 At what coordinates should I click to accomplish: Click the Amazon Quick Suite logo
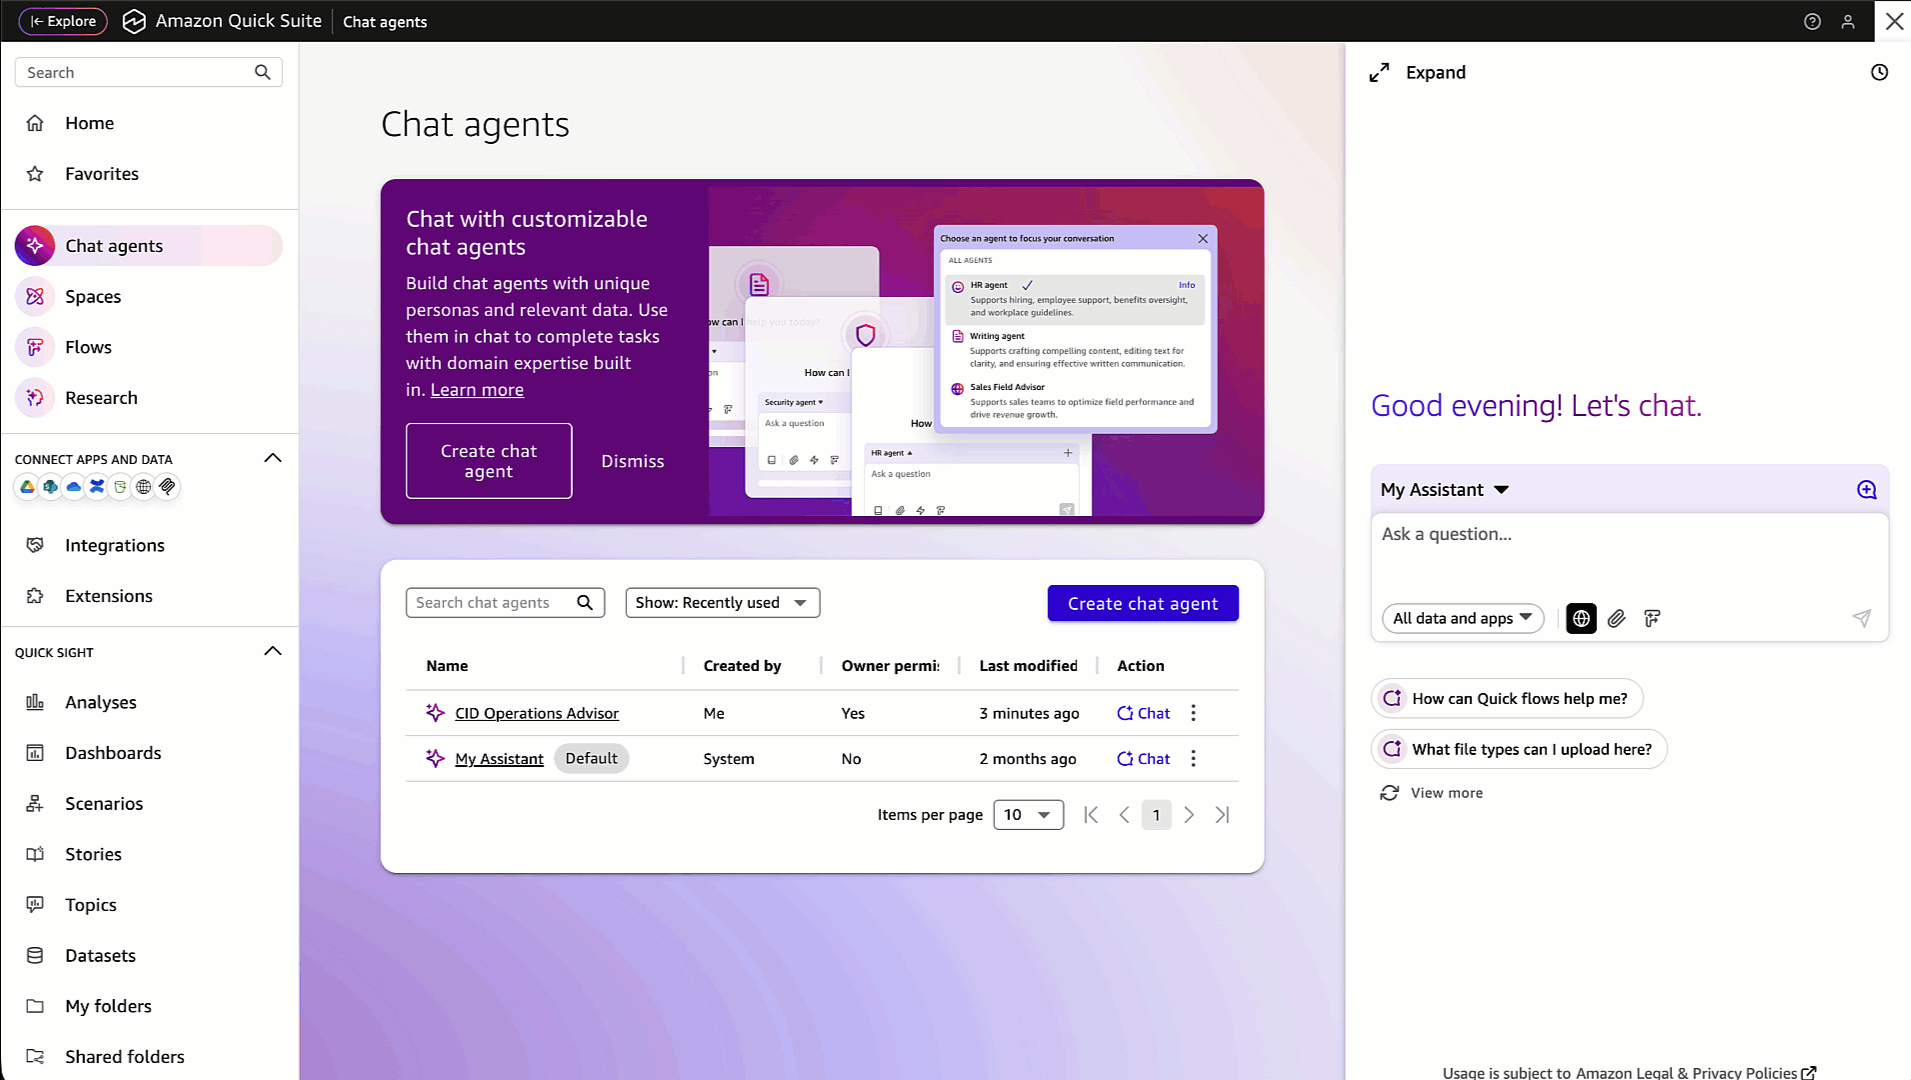tap(134, 21)
